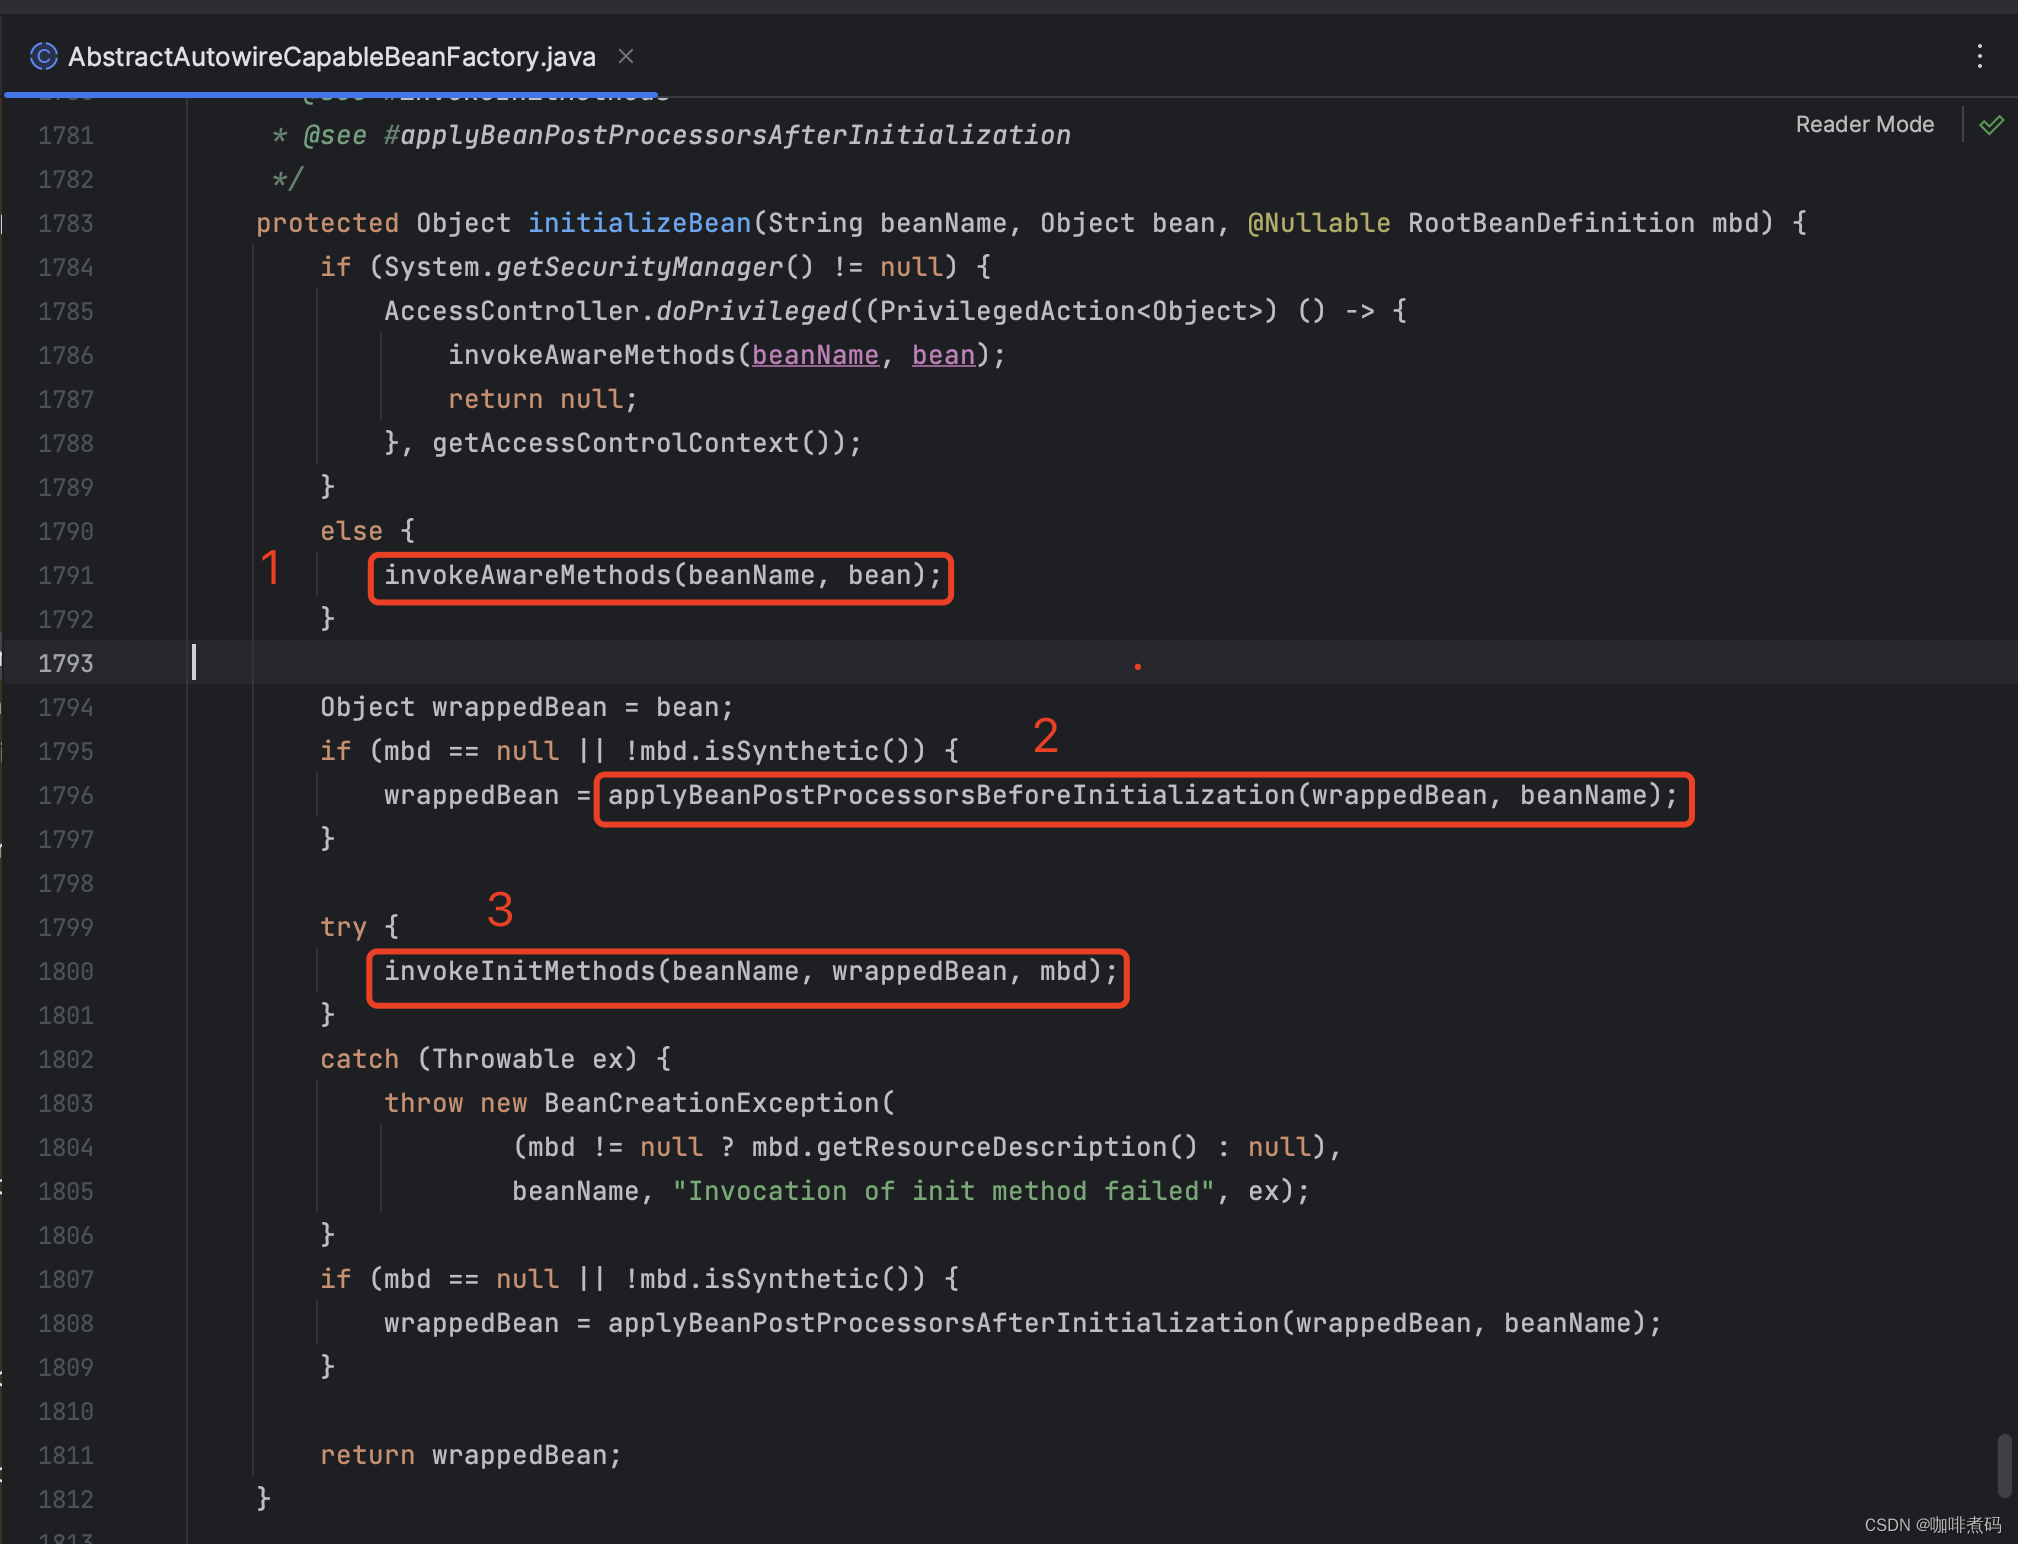Click the initializeBean method name
The height and width of the screenshot is (1544, 2018).
639,223
